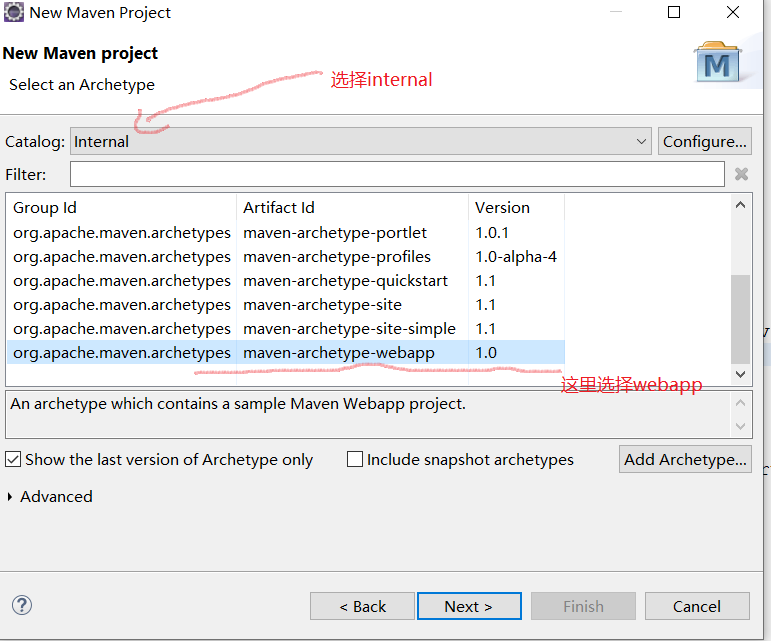This screenshot has height=641, width=771.
Task: Click the archetype description text
Action: [x=237, y=404]
